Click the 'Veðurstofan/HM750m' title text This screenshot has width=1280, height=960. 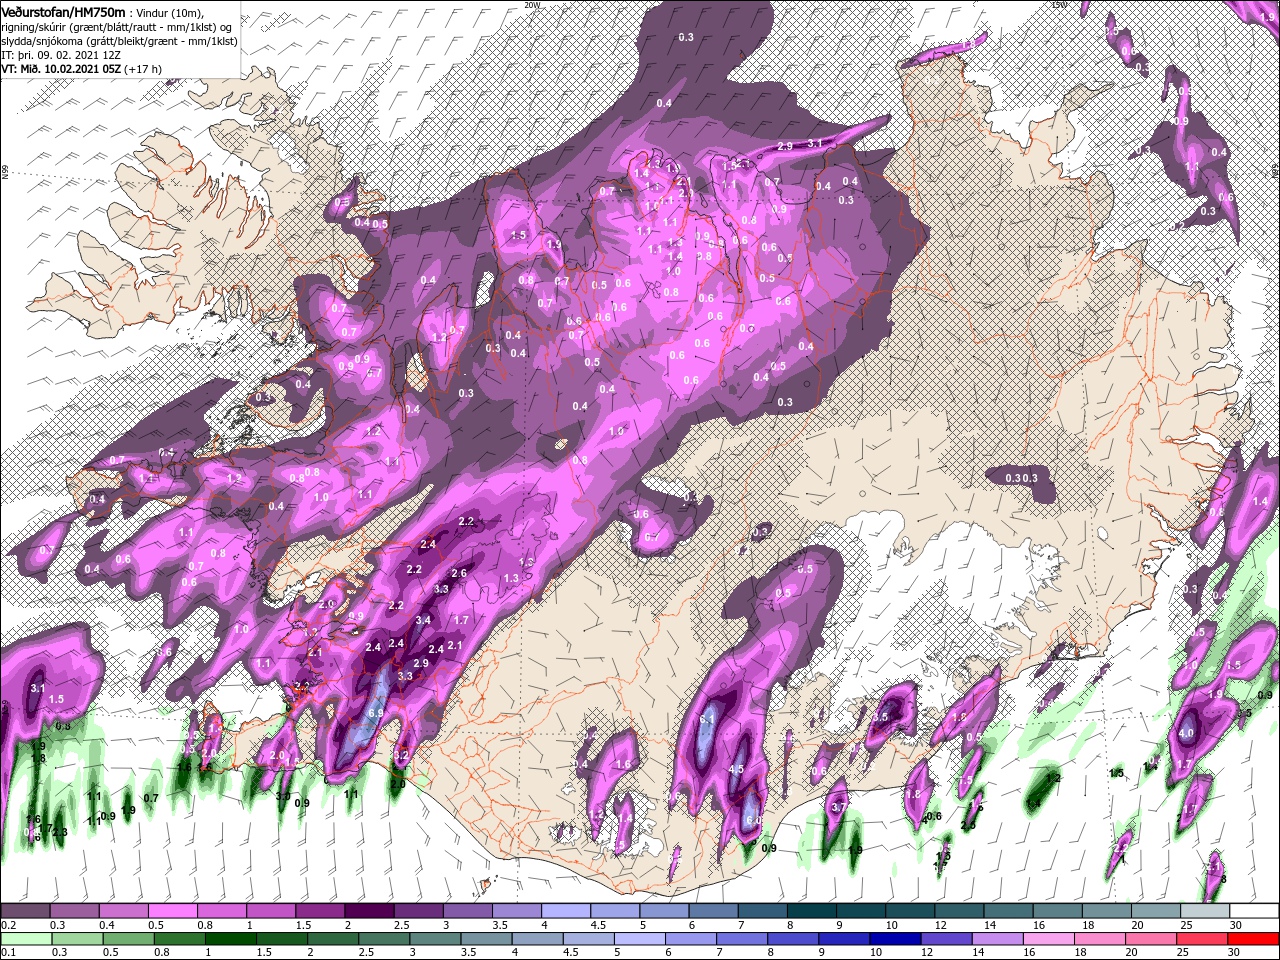coord(63,11)
